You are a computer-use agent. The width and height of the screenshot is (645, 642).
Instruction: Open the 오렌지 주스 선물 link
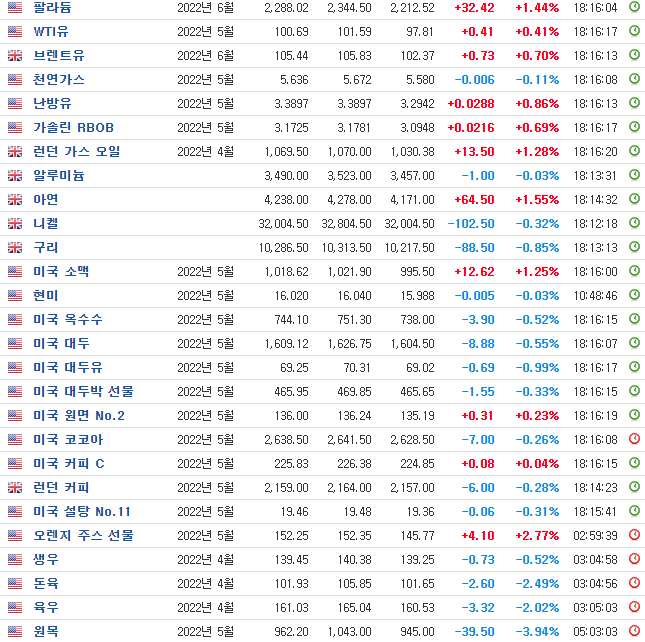click(84, 535)
